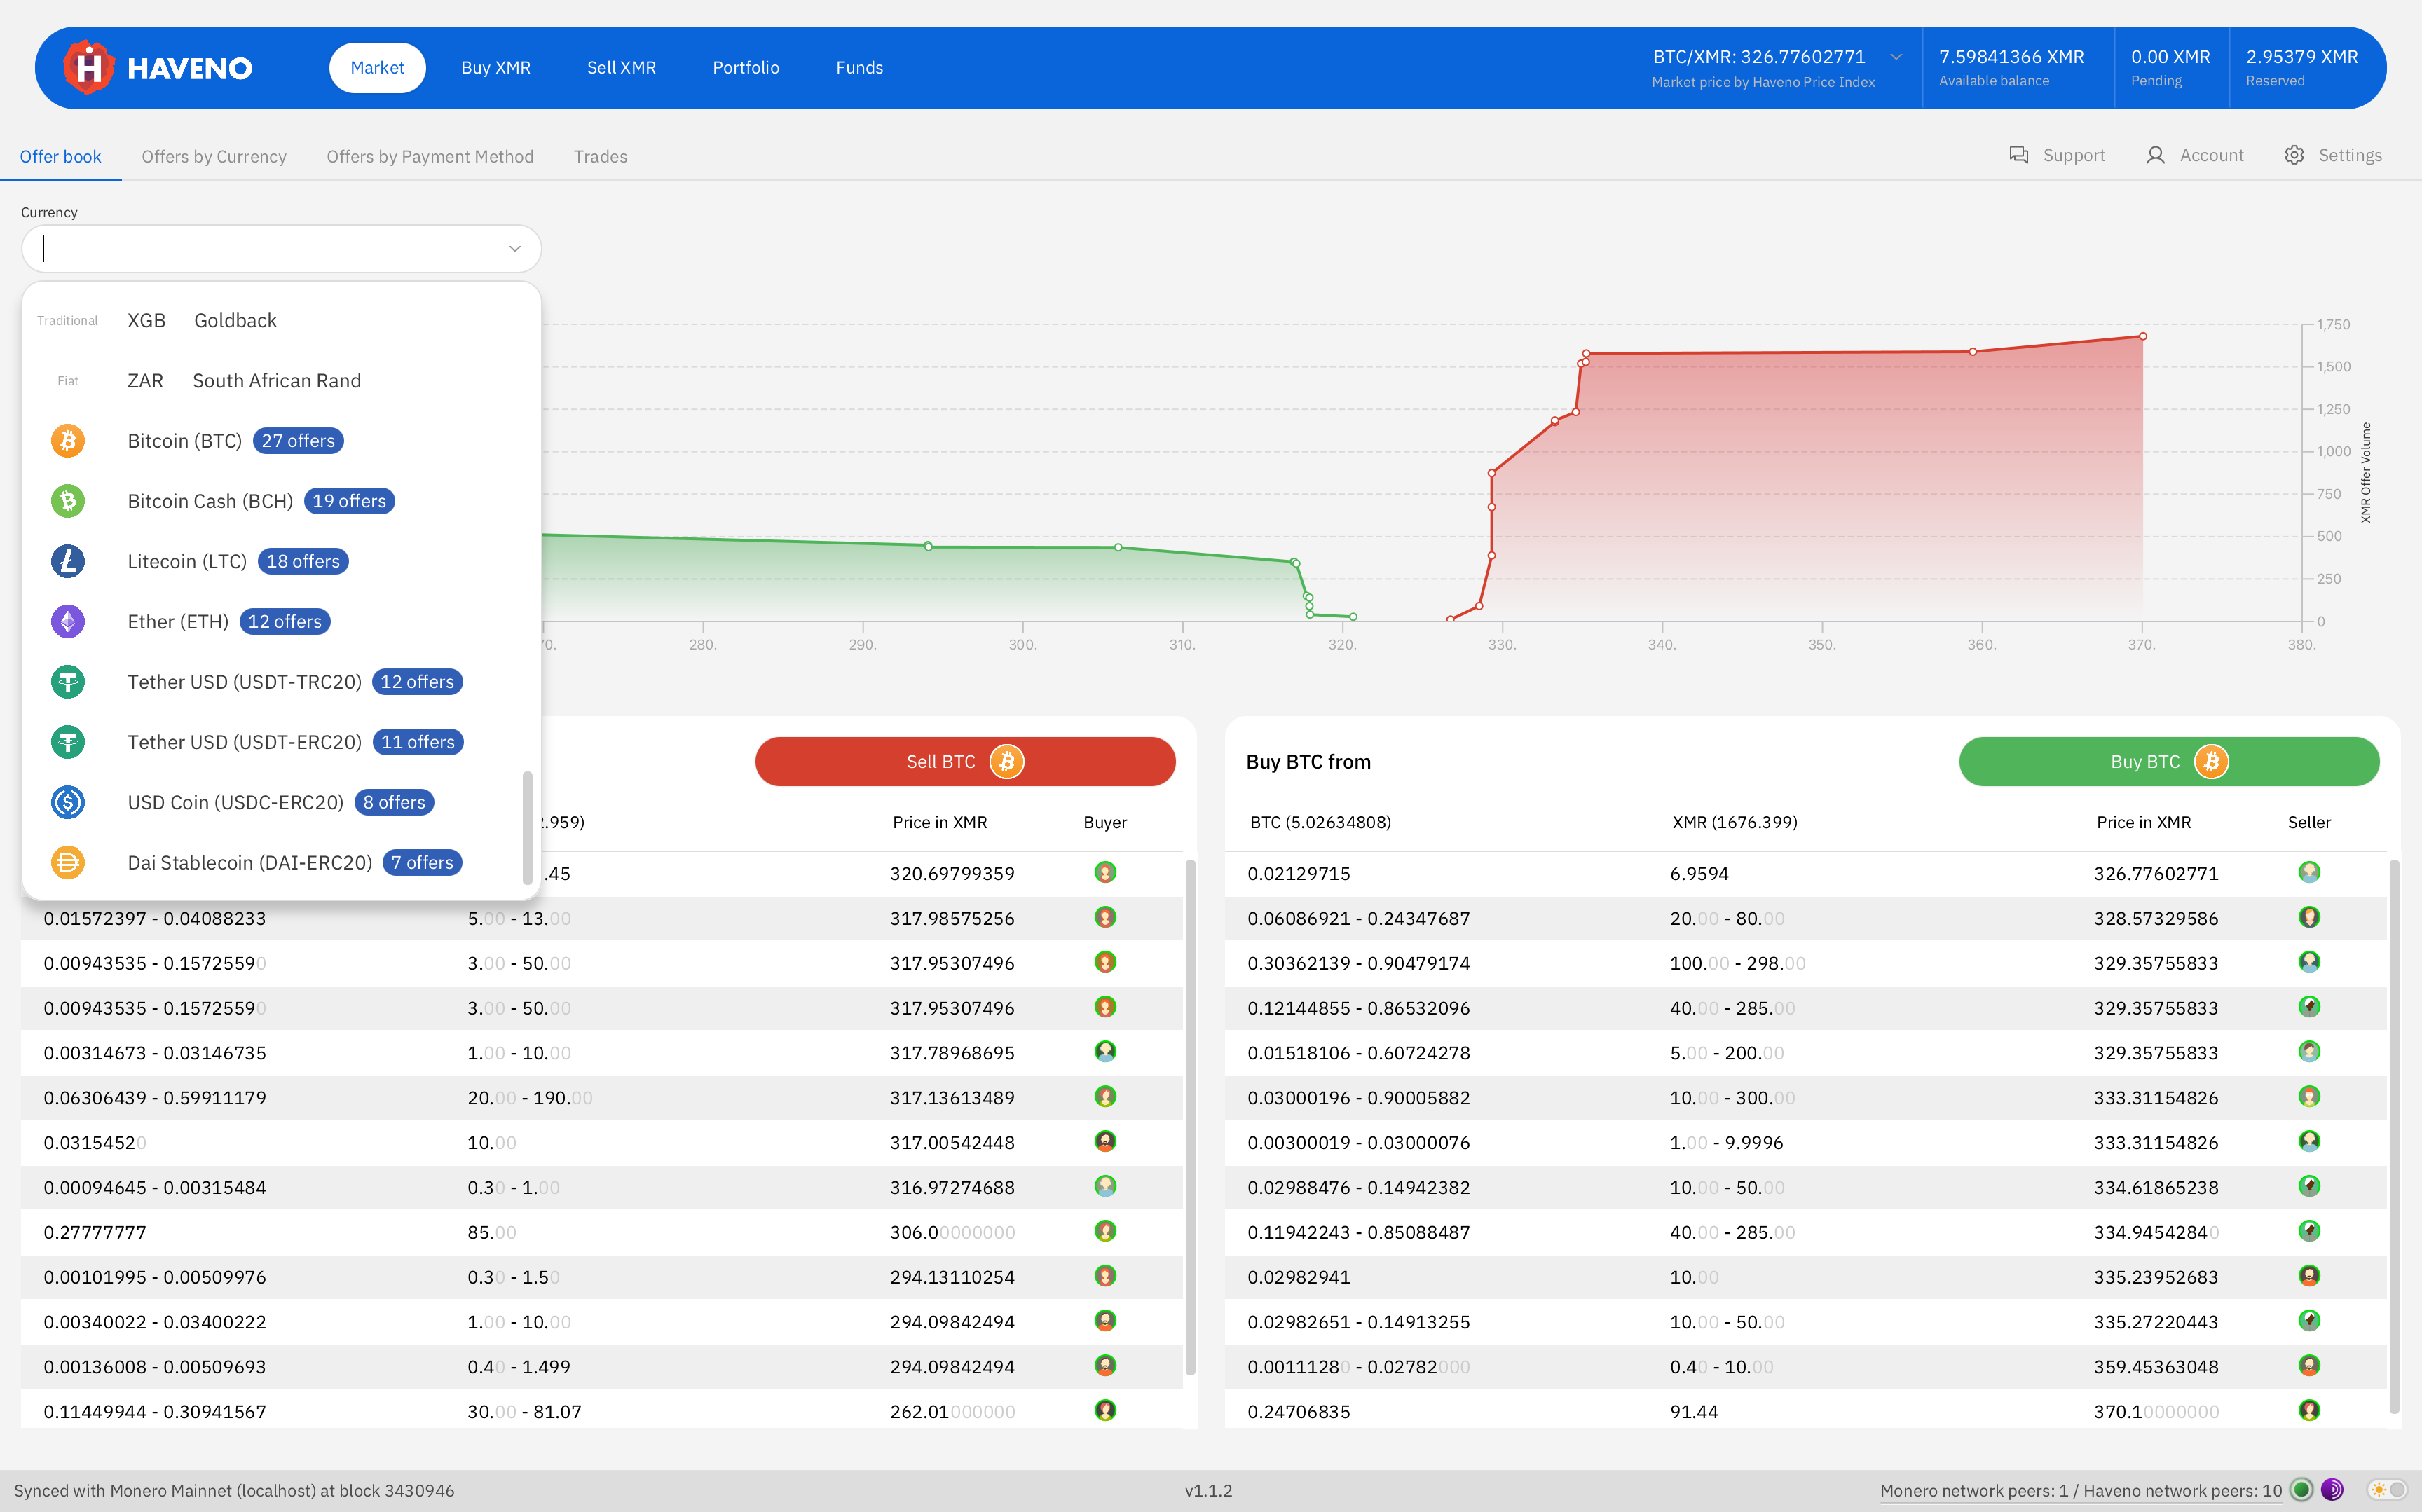The image size is (2422, 1512).
Task: Click seller avatar for 370.1 offer
Action: [2309, 1410]
